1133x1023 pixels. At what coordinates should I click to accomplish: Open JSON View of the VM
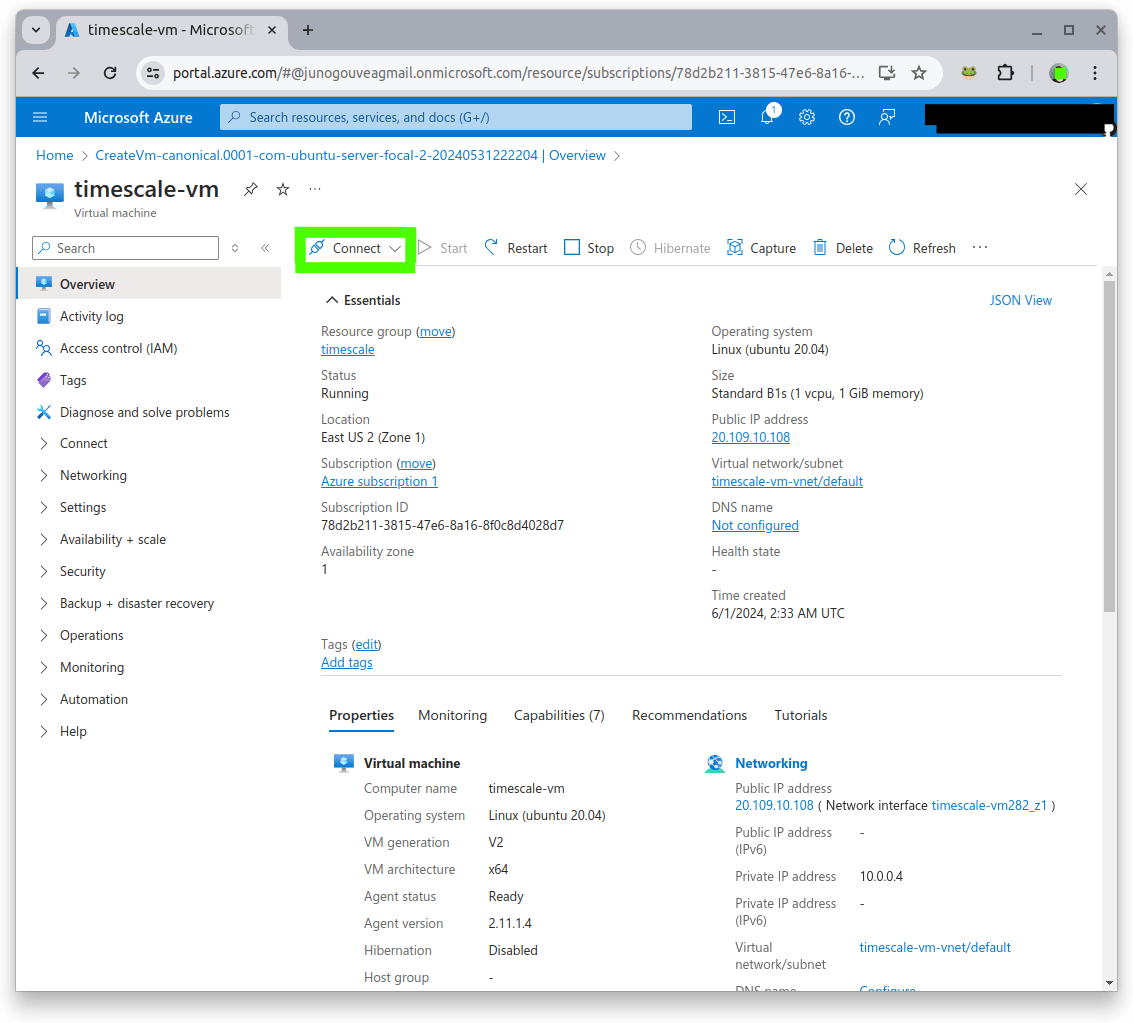(1020, 300)
